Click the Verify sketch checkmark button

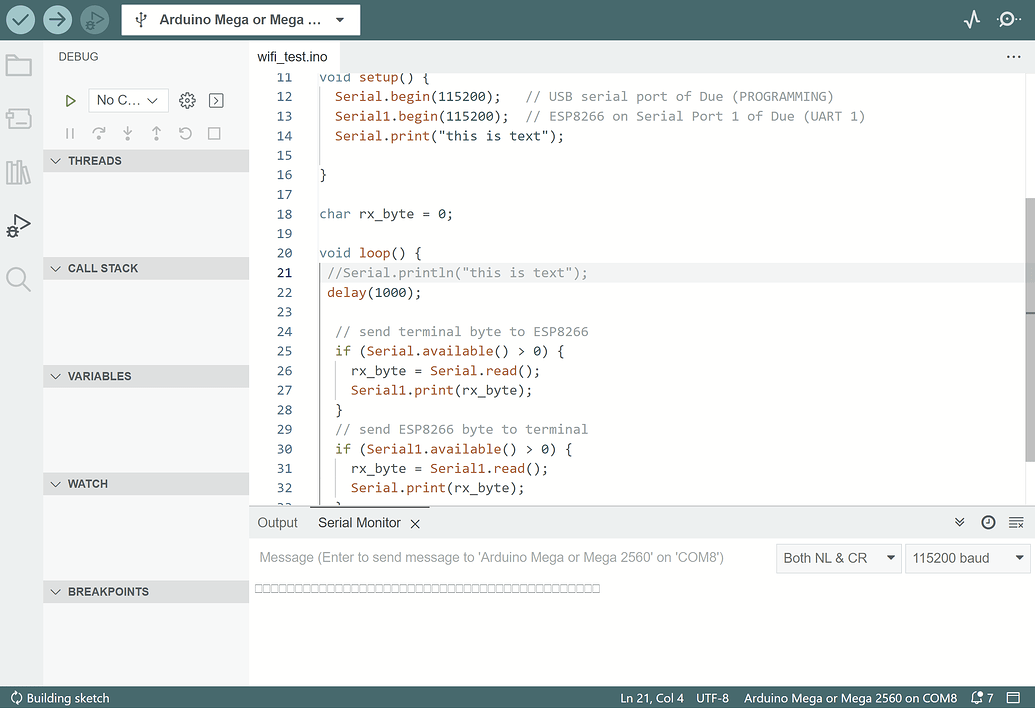pyautogui.click(x=20, y=19)
